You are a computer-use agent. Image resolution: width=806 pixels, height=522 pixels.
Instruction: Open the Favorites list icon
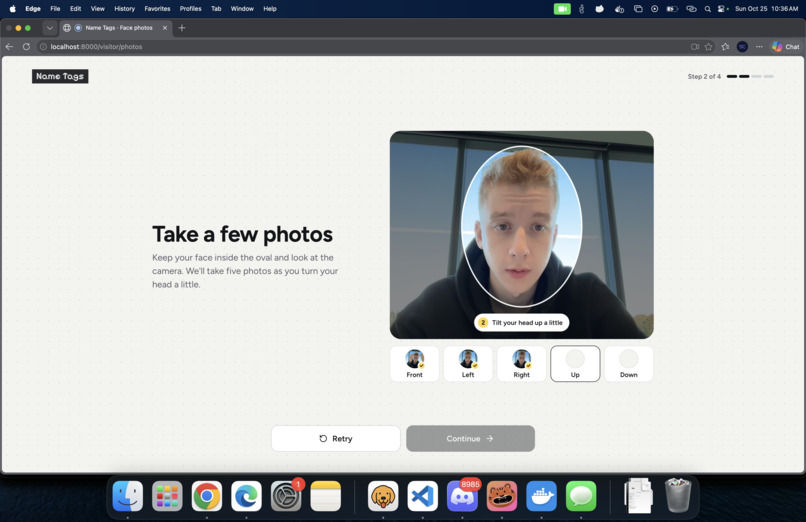(x=725, y=46)
